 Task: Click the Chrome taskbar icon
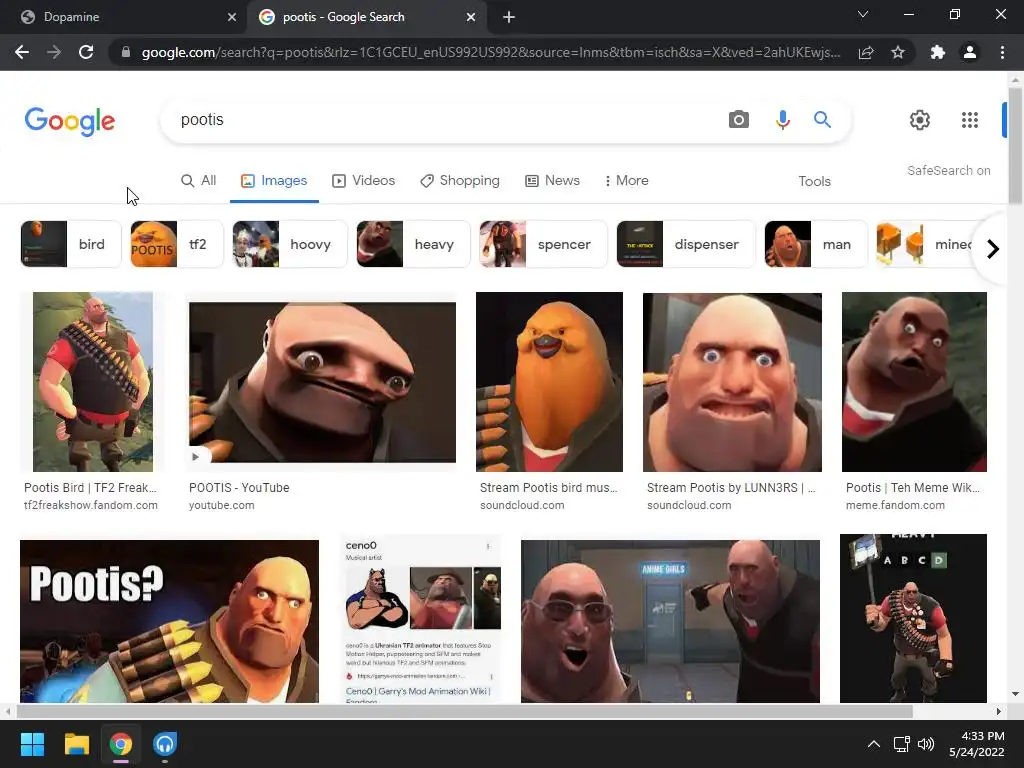point(120,744)
